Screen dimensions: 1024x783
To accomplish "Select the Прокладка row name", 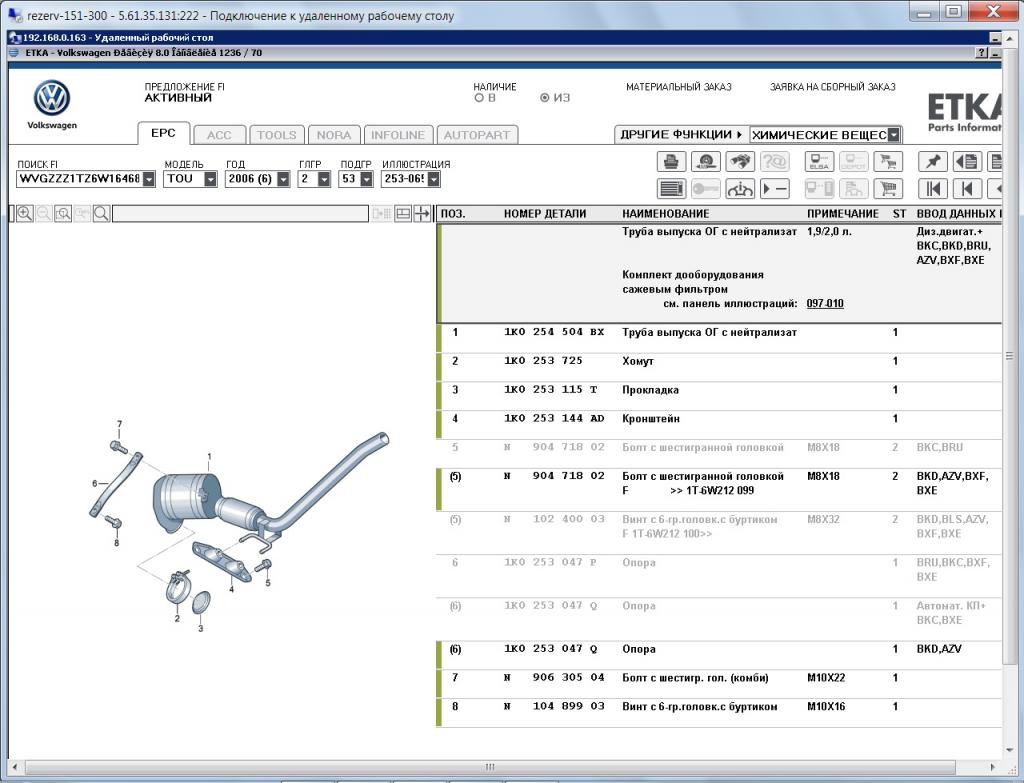I will pyautogui.click(x=650, y=390).
